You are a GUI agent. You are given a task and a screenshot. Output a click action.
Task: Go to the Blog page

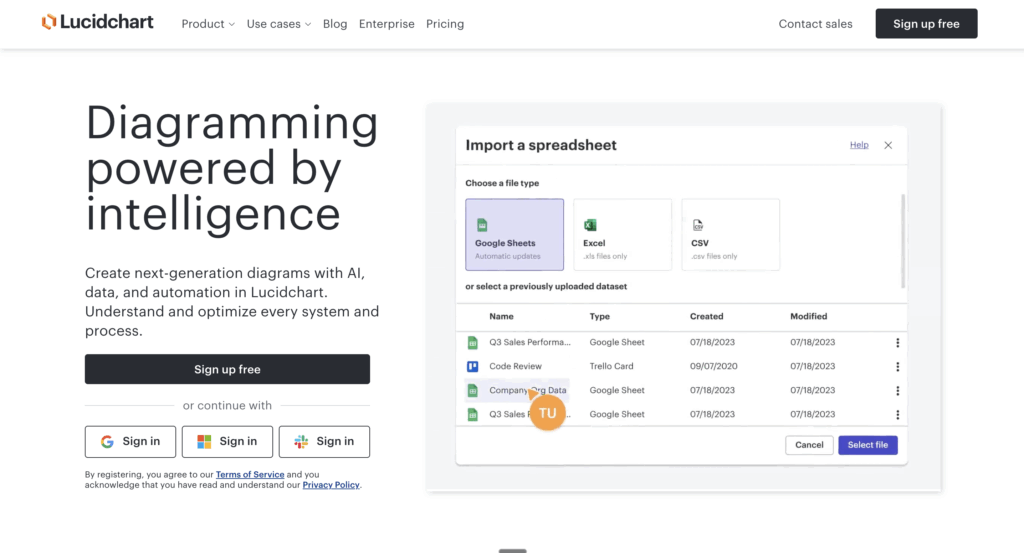click(335, 24)
